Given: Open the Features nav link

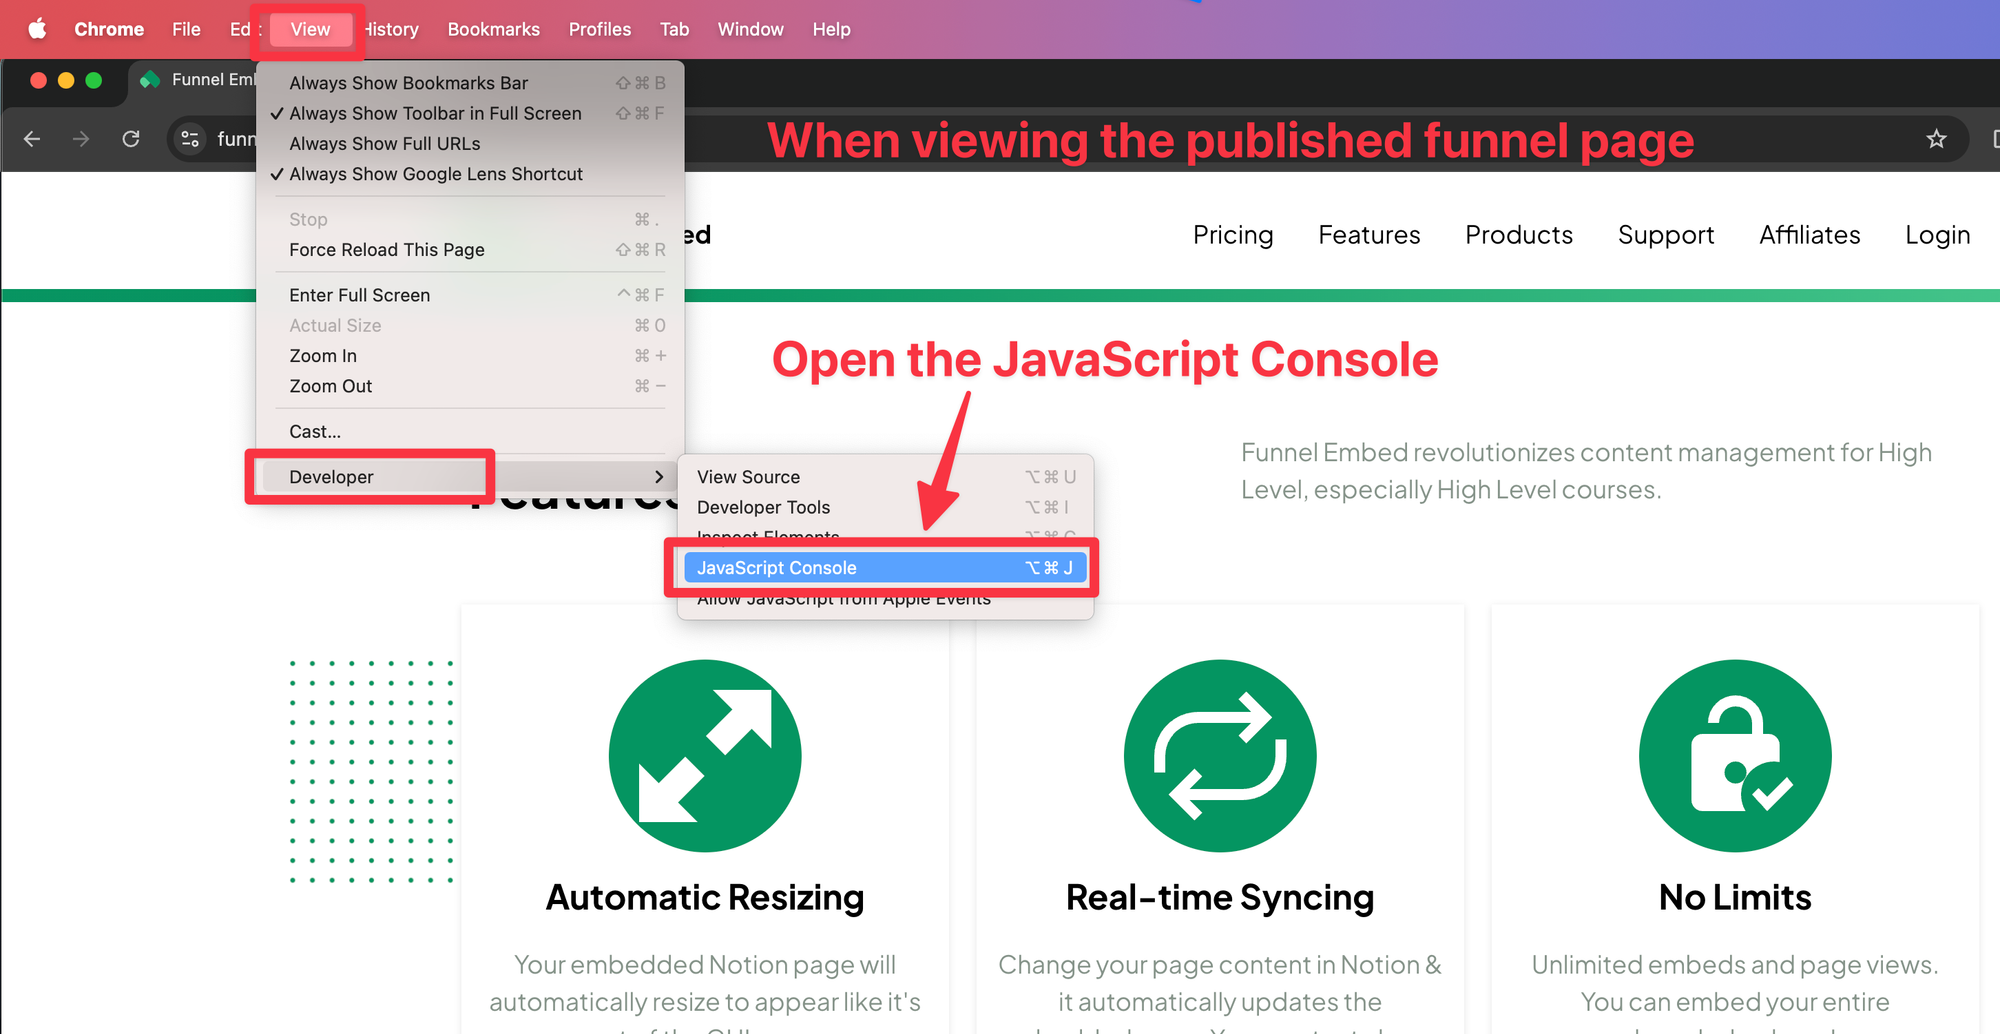Looking at the screenshot, I should (x=1369, y=235).
